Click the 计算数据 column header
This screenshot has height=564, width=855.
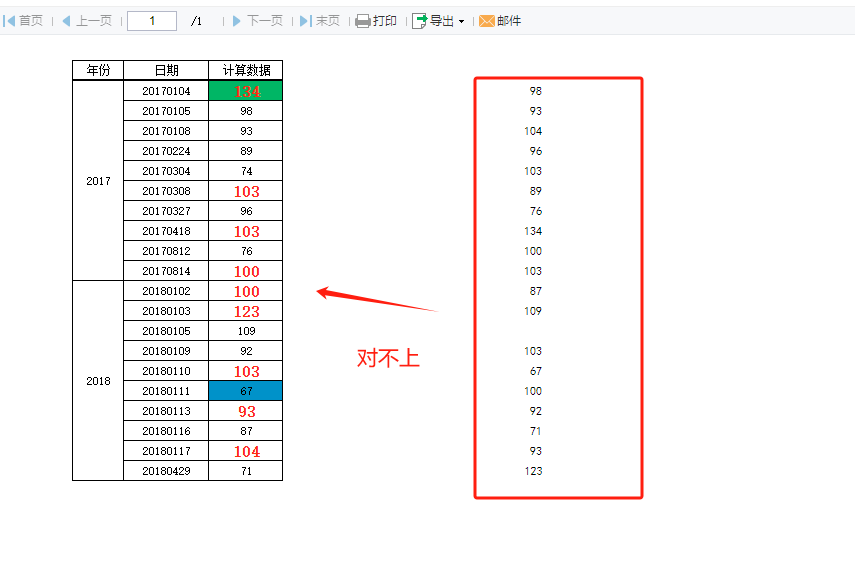click(x=246, y=70)
